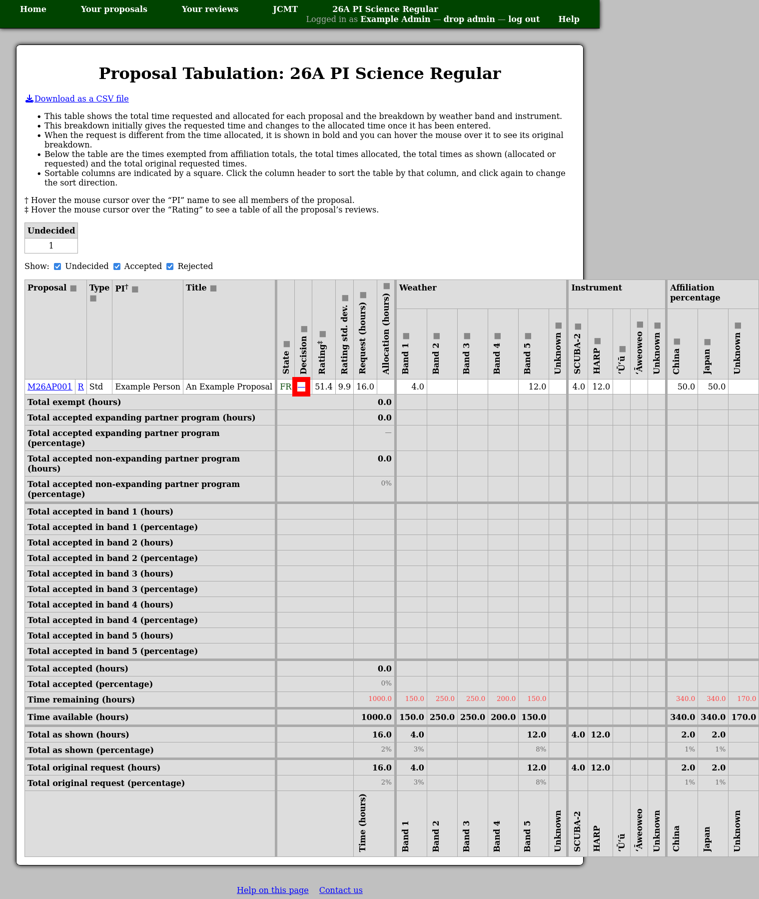Click Time remaining total 1000.0
Screen dimensions: 759x899
click(x=380, y=699)
